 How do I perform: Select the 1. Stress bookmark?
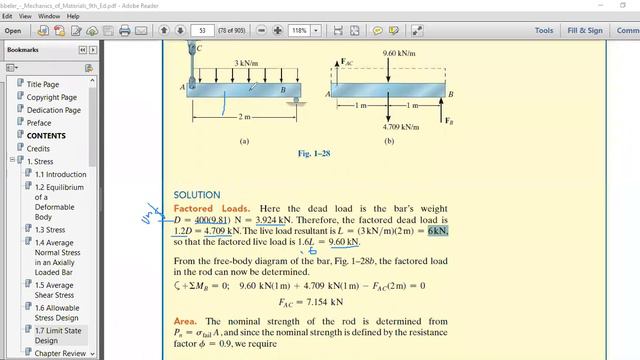(40, 162)
